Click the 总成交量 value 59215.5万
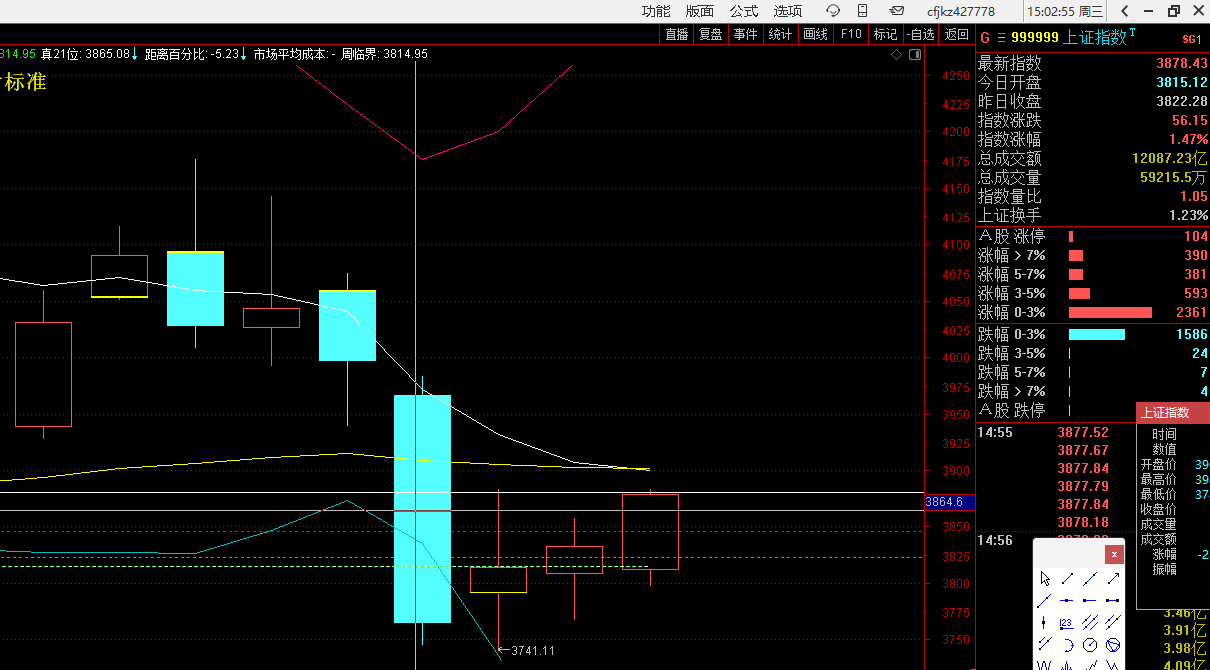Screen dimensions: 1210x670 tap(1173, 177)
